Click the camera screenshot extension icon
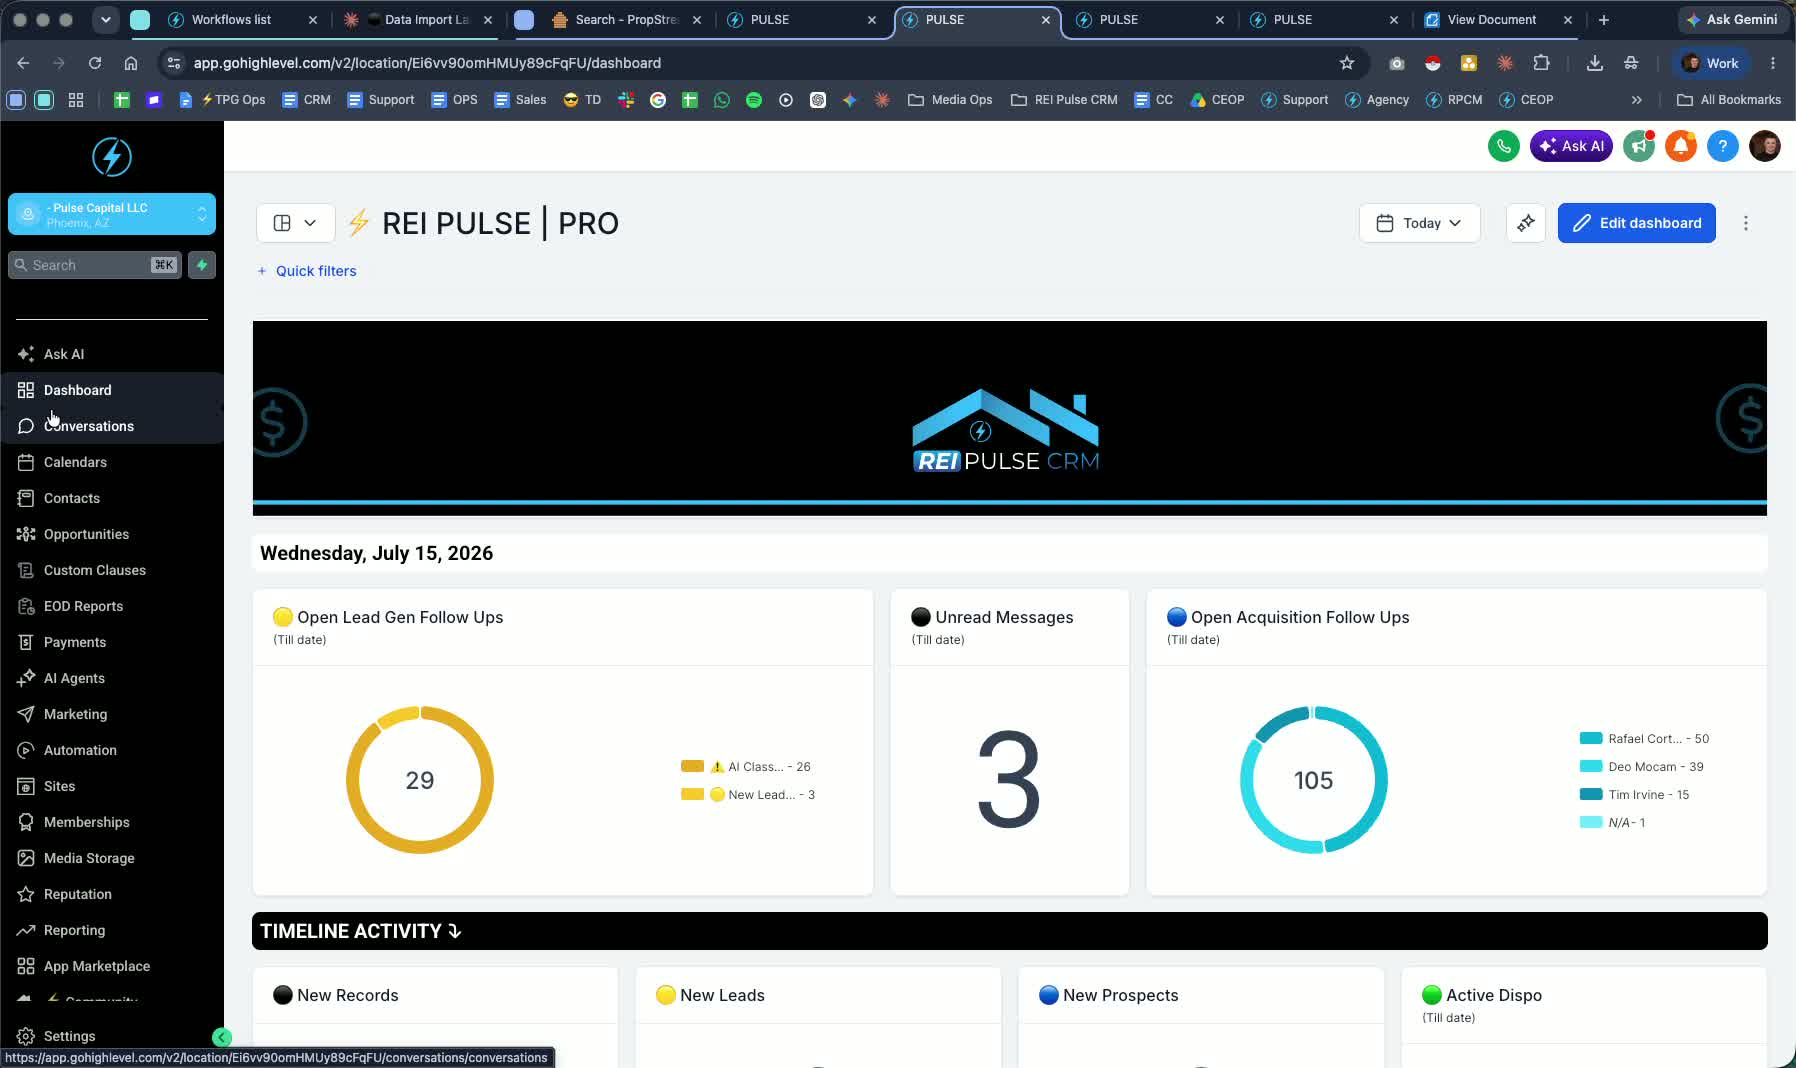 [x=1397, y=63]
